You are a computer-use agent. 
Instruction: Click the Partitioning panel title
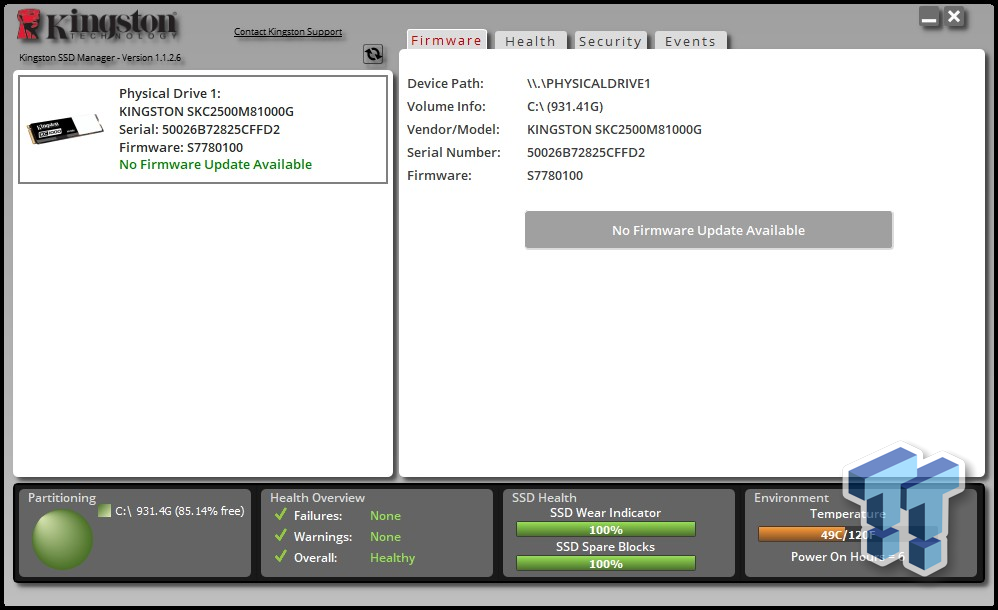pyautogui.click(x=62, y=498)
